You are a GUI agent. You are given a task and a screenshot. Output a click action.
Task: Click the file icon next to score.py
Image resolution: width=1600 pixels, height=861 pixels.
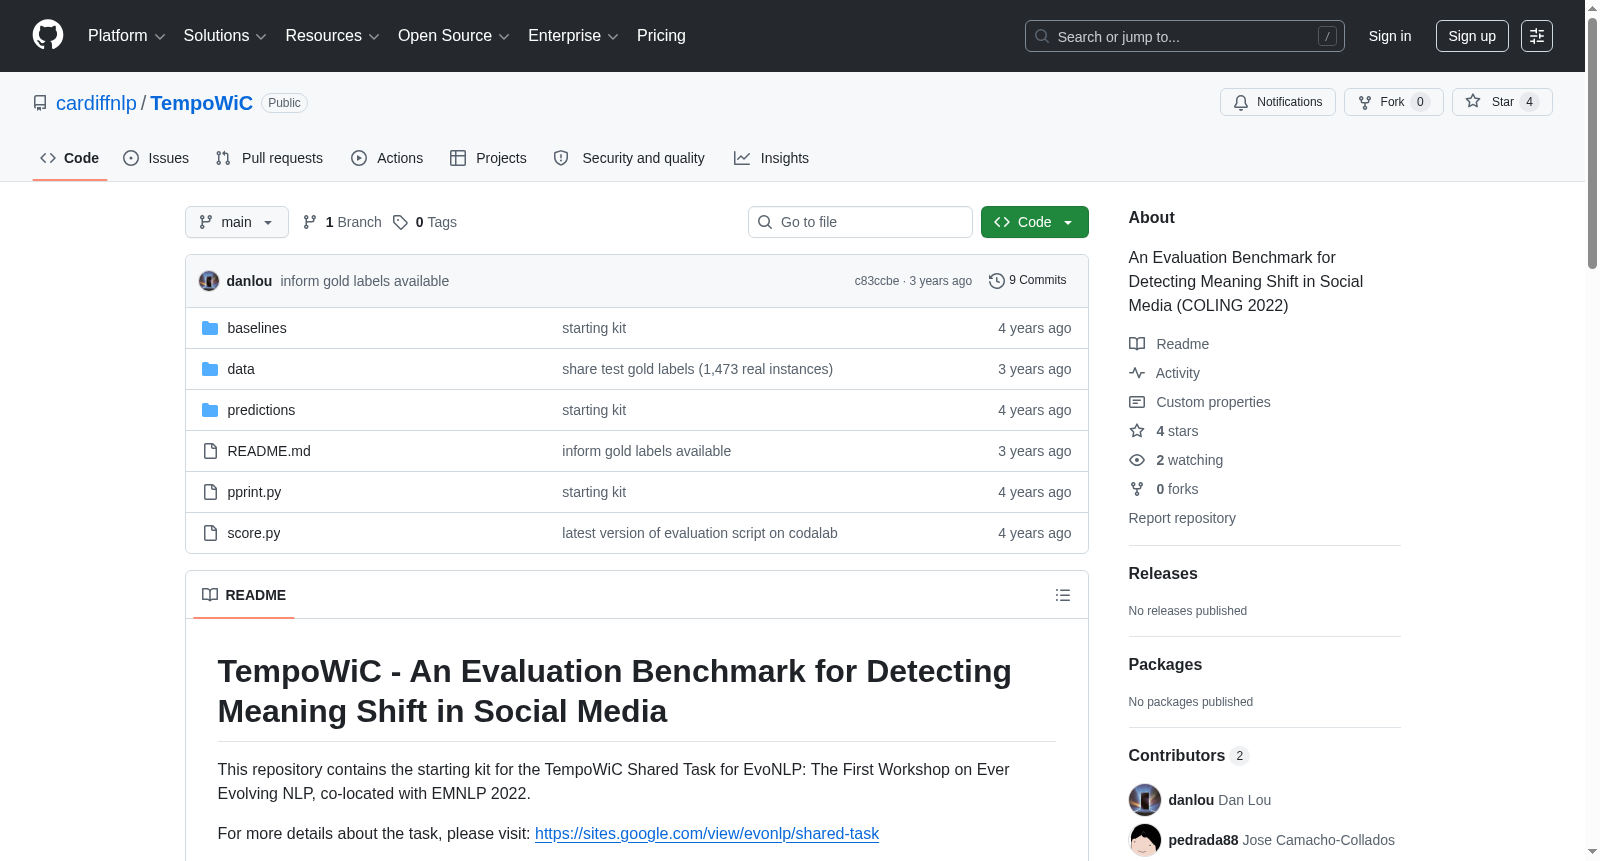[210, 533]
